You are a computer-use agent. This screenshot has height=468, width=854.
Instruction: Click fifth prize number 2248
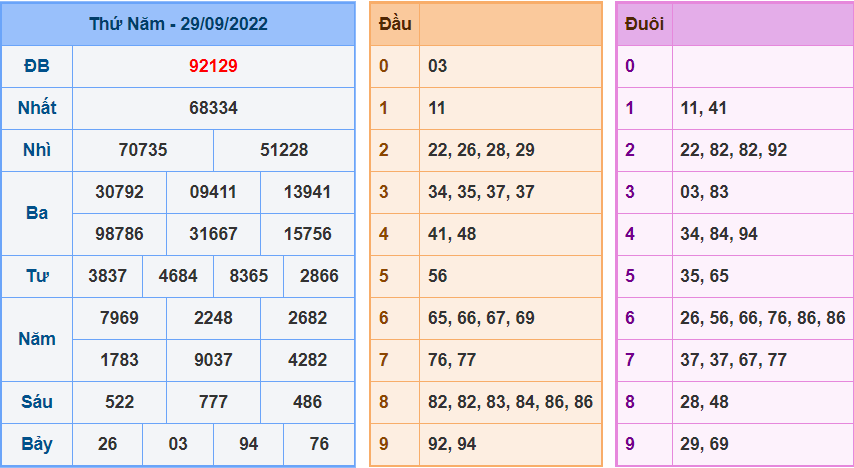coord(214,318)
